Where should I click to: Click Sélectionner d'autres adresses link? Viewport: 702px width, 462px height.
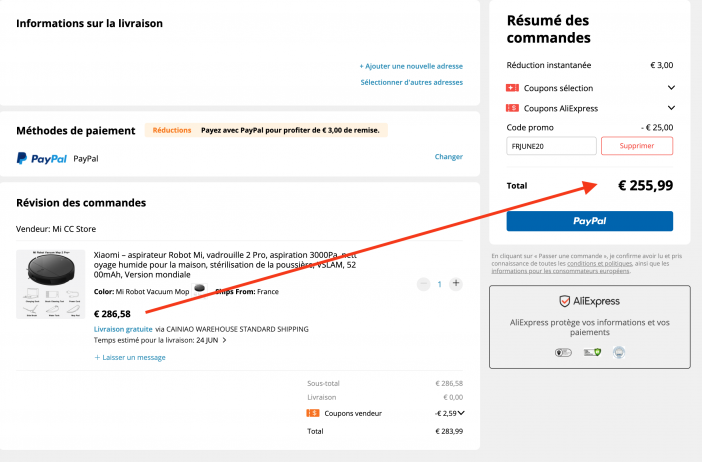click(411, 82)
